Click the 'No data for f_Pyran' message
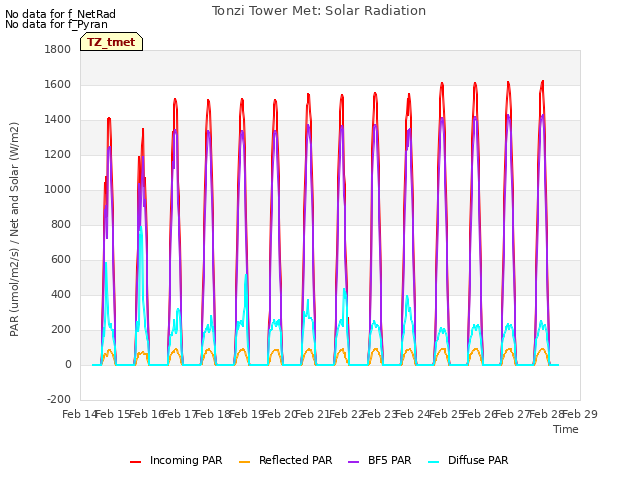This screenshot has width=640, height=480. point(56,24)
